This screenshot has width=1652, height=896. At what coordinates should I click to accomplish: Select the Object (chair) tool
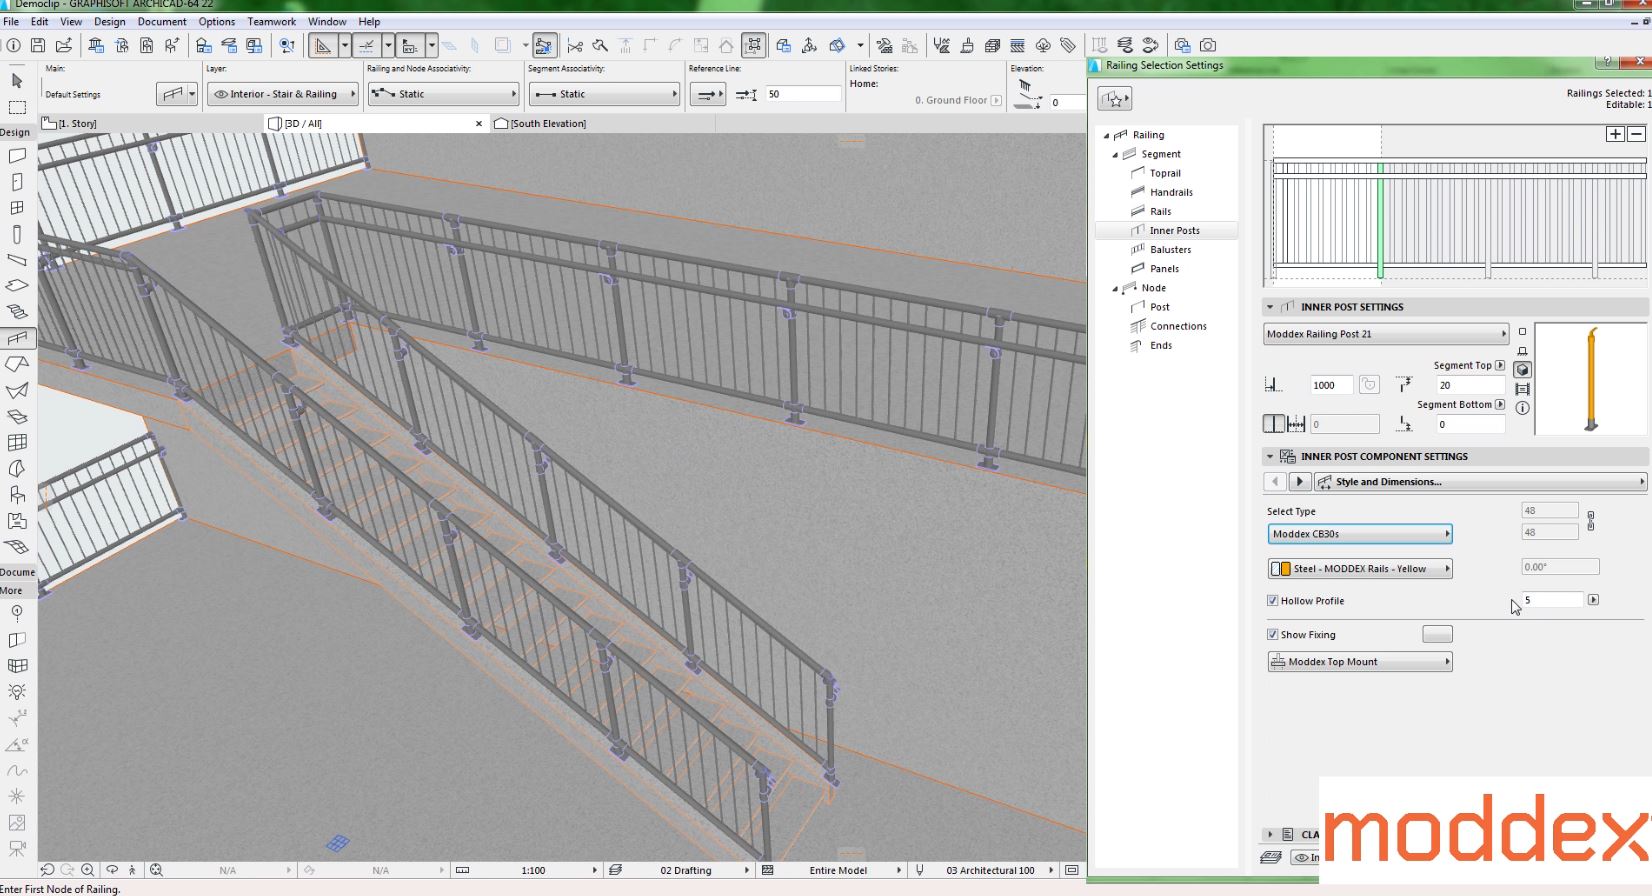[17, 494]
